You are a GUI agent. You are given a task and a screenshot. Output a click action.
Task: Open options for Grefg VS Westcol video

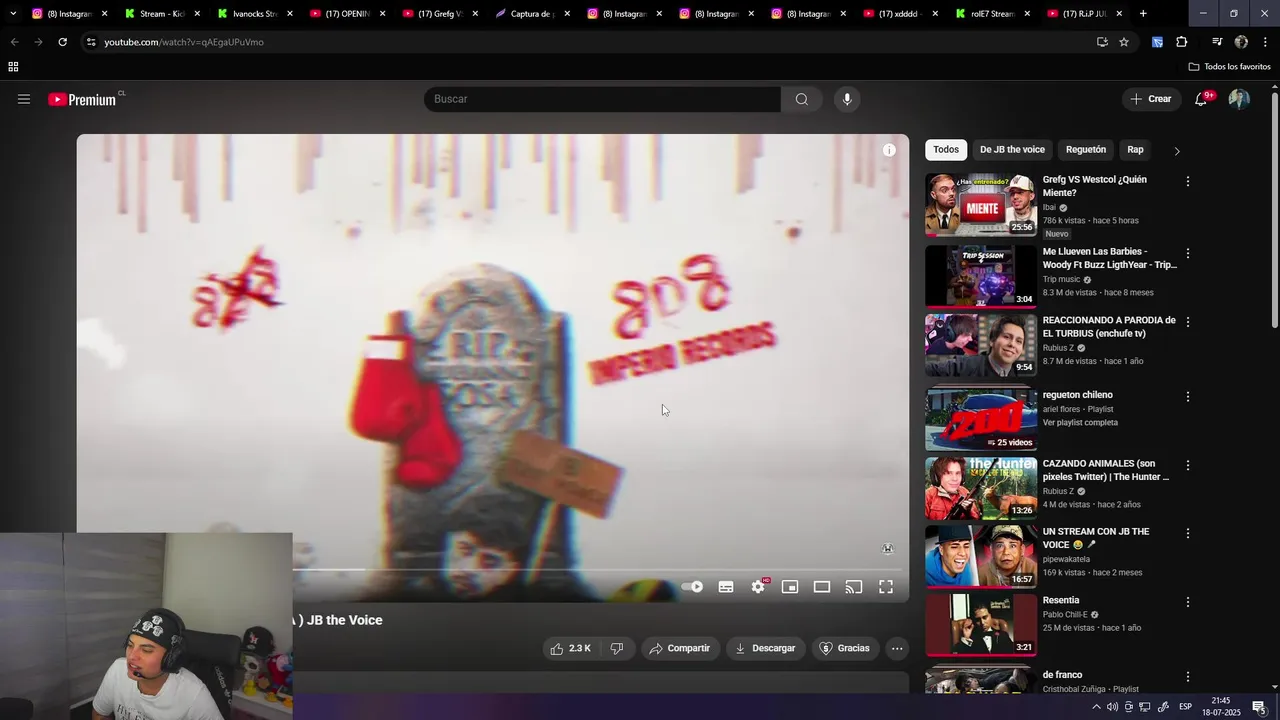[1188, 182]
